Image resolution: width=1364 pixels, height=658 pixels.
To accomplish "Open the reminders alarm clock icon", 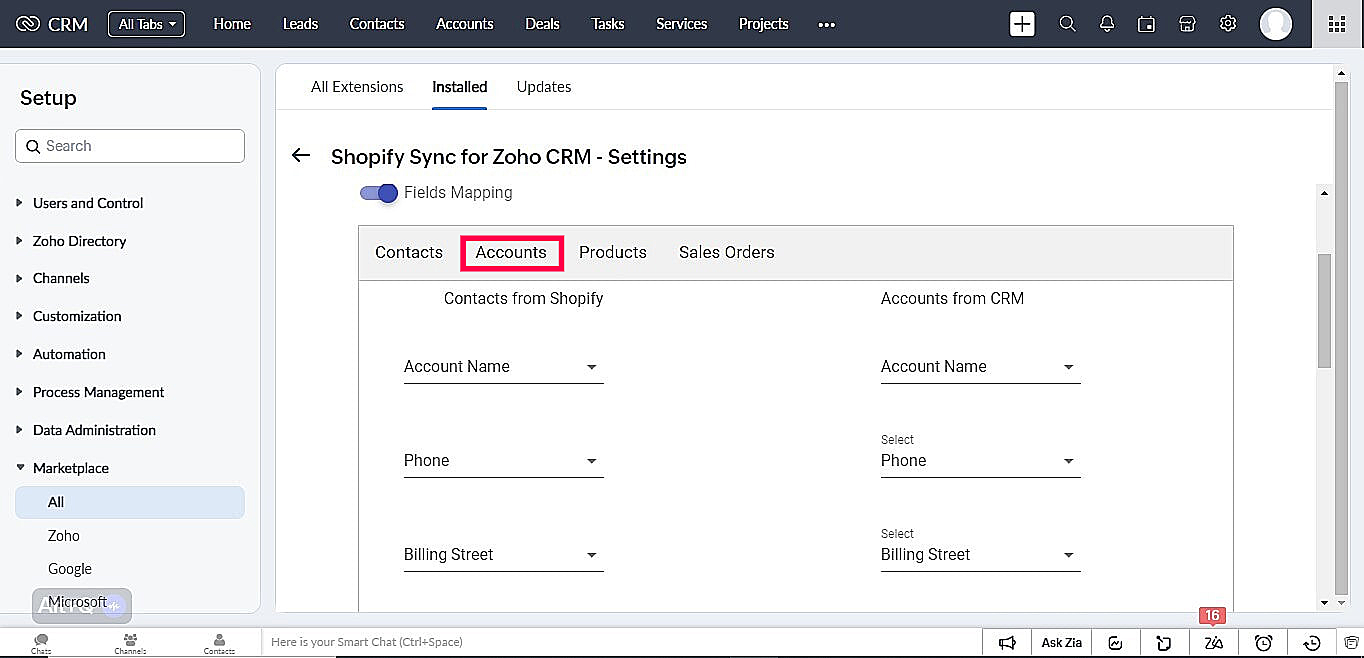I will 1264,643.
